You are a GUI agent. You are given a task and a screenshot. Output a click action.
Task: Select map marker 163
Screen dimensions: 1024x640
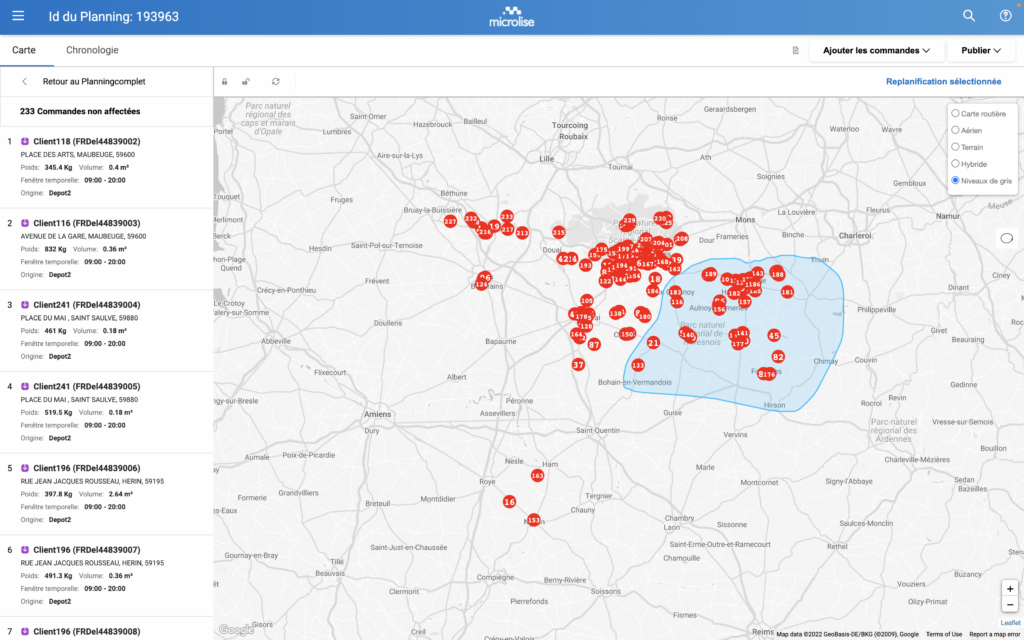coord(537,475)
